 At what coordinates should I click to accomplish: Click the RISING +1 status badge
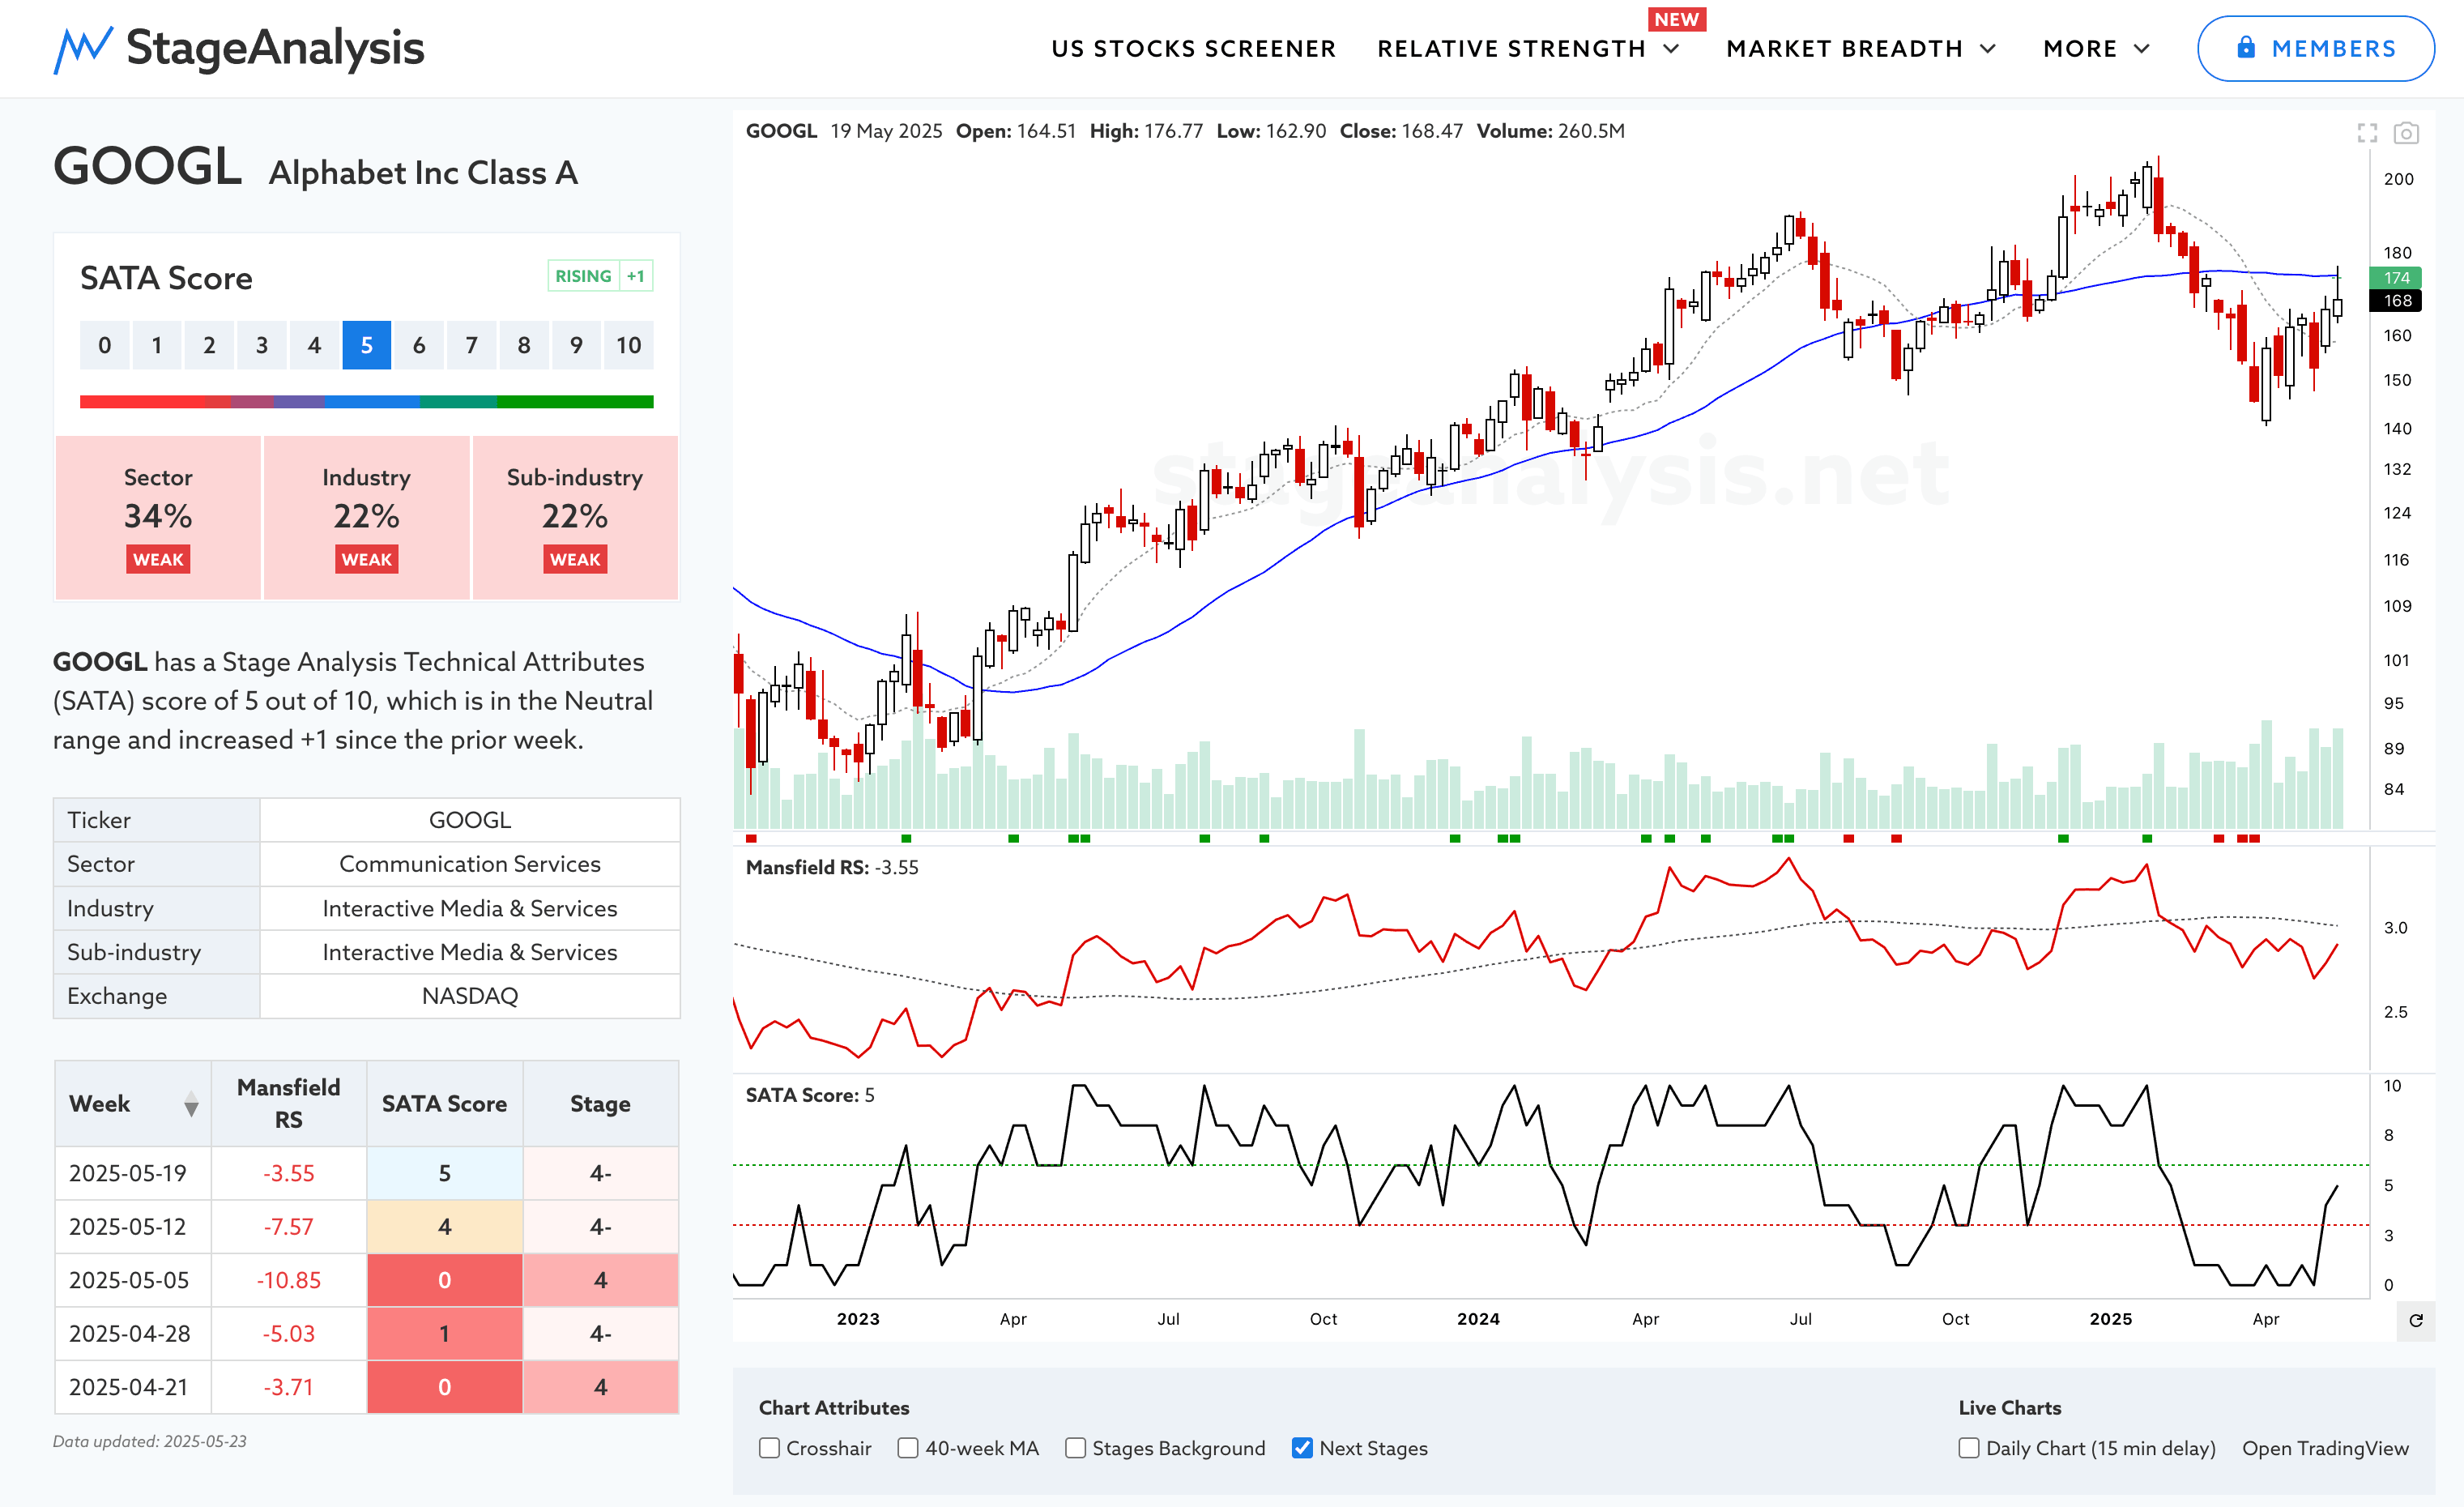[600, 276]
